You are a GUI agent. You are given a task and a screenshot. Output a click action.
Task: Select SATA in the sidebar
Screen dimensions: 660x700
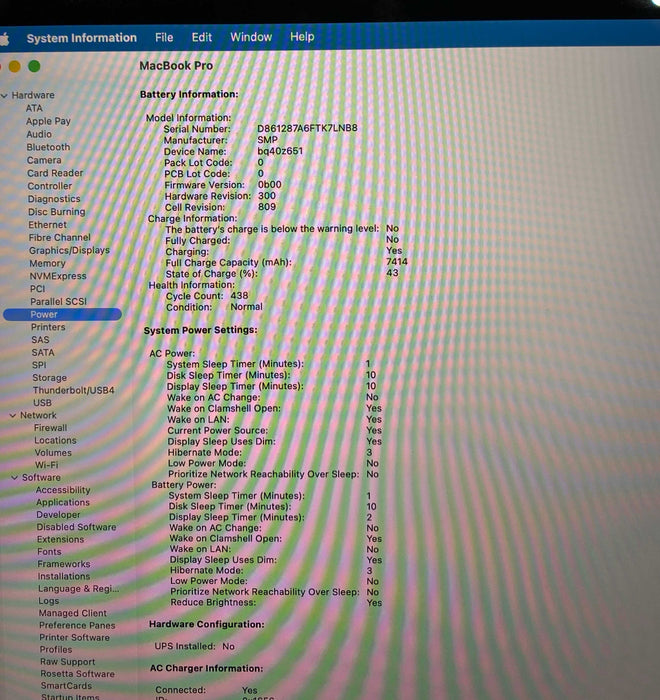tap(43, 353)
